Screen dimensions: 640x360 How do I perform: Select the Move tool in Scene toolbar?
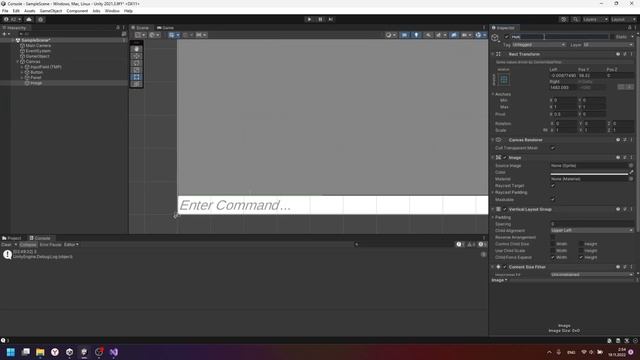click(136, 56)
